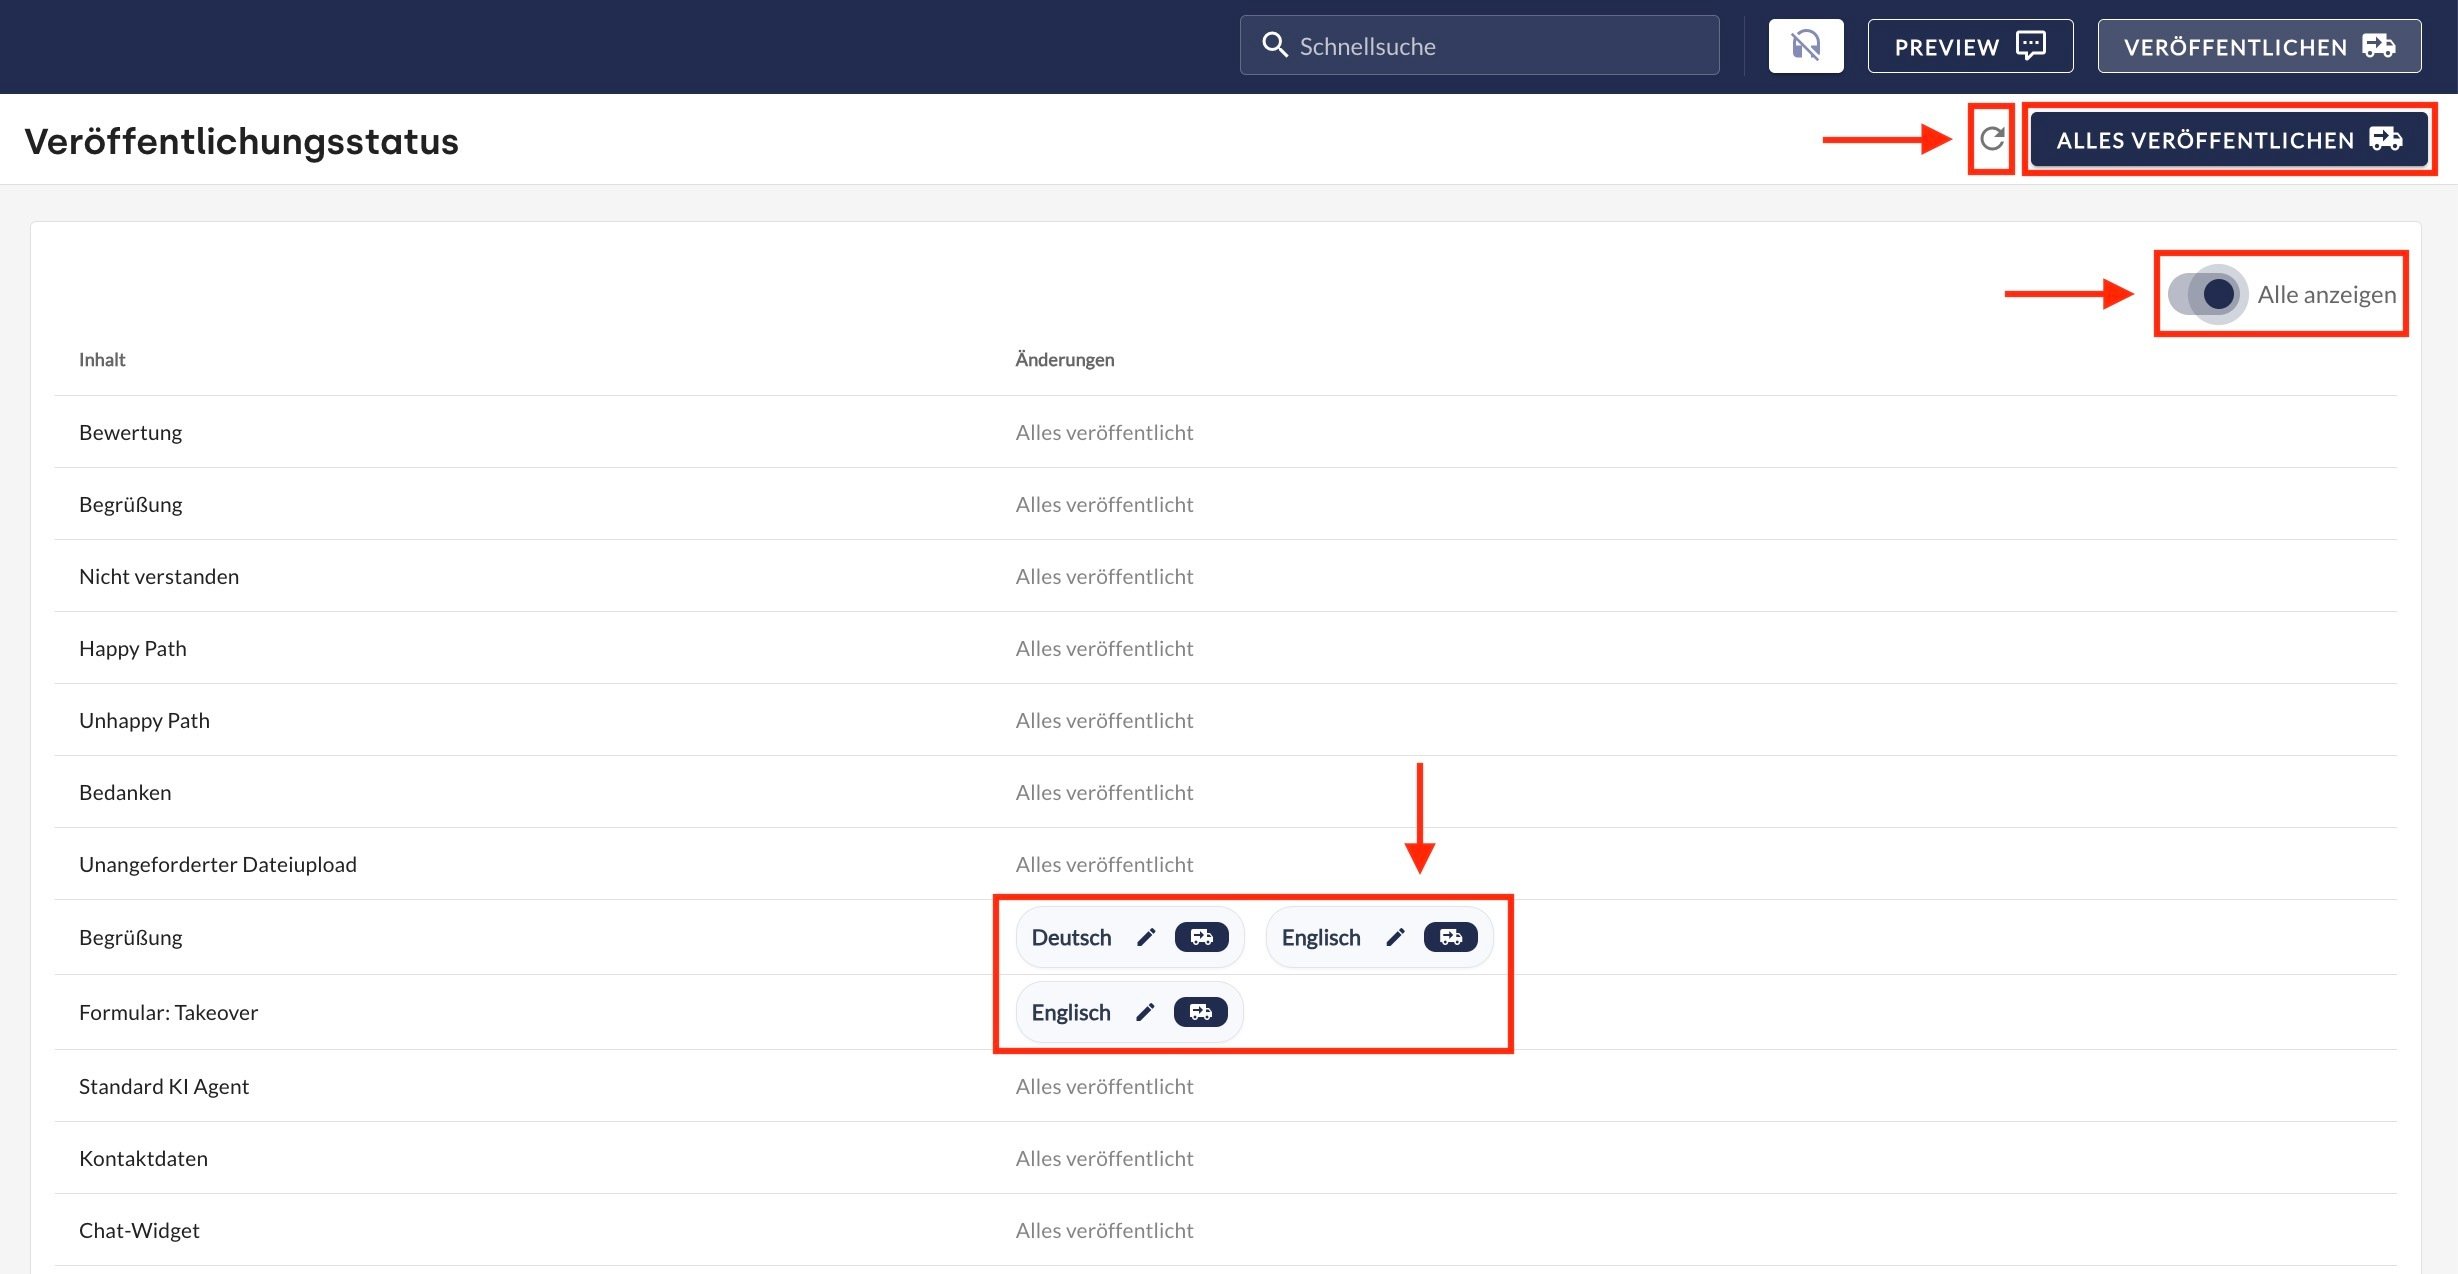Select the Unhappy Path row
The height and width of the screenshot is (1274, 2458).
144,720
